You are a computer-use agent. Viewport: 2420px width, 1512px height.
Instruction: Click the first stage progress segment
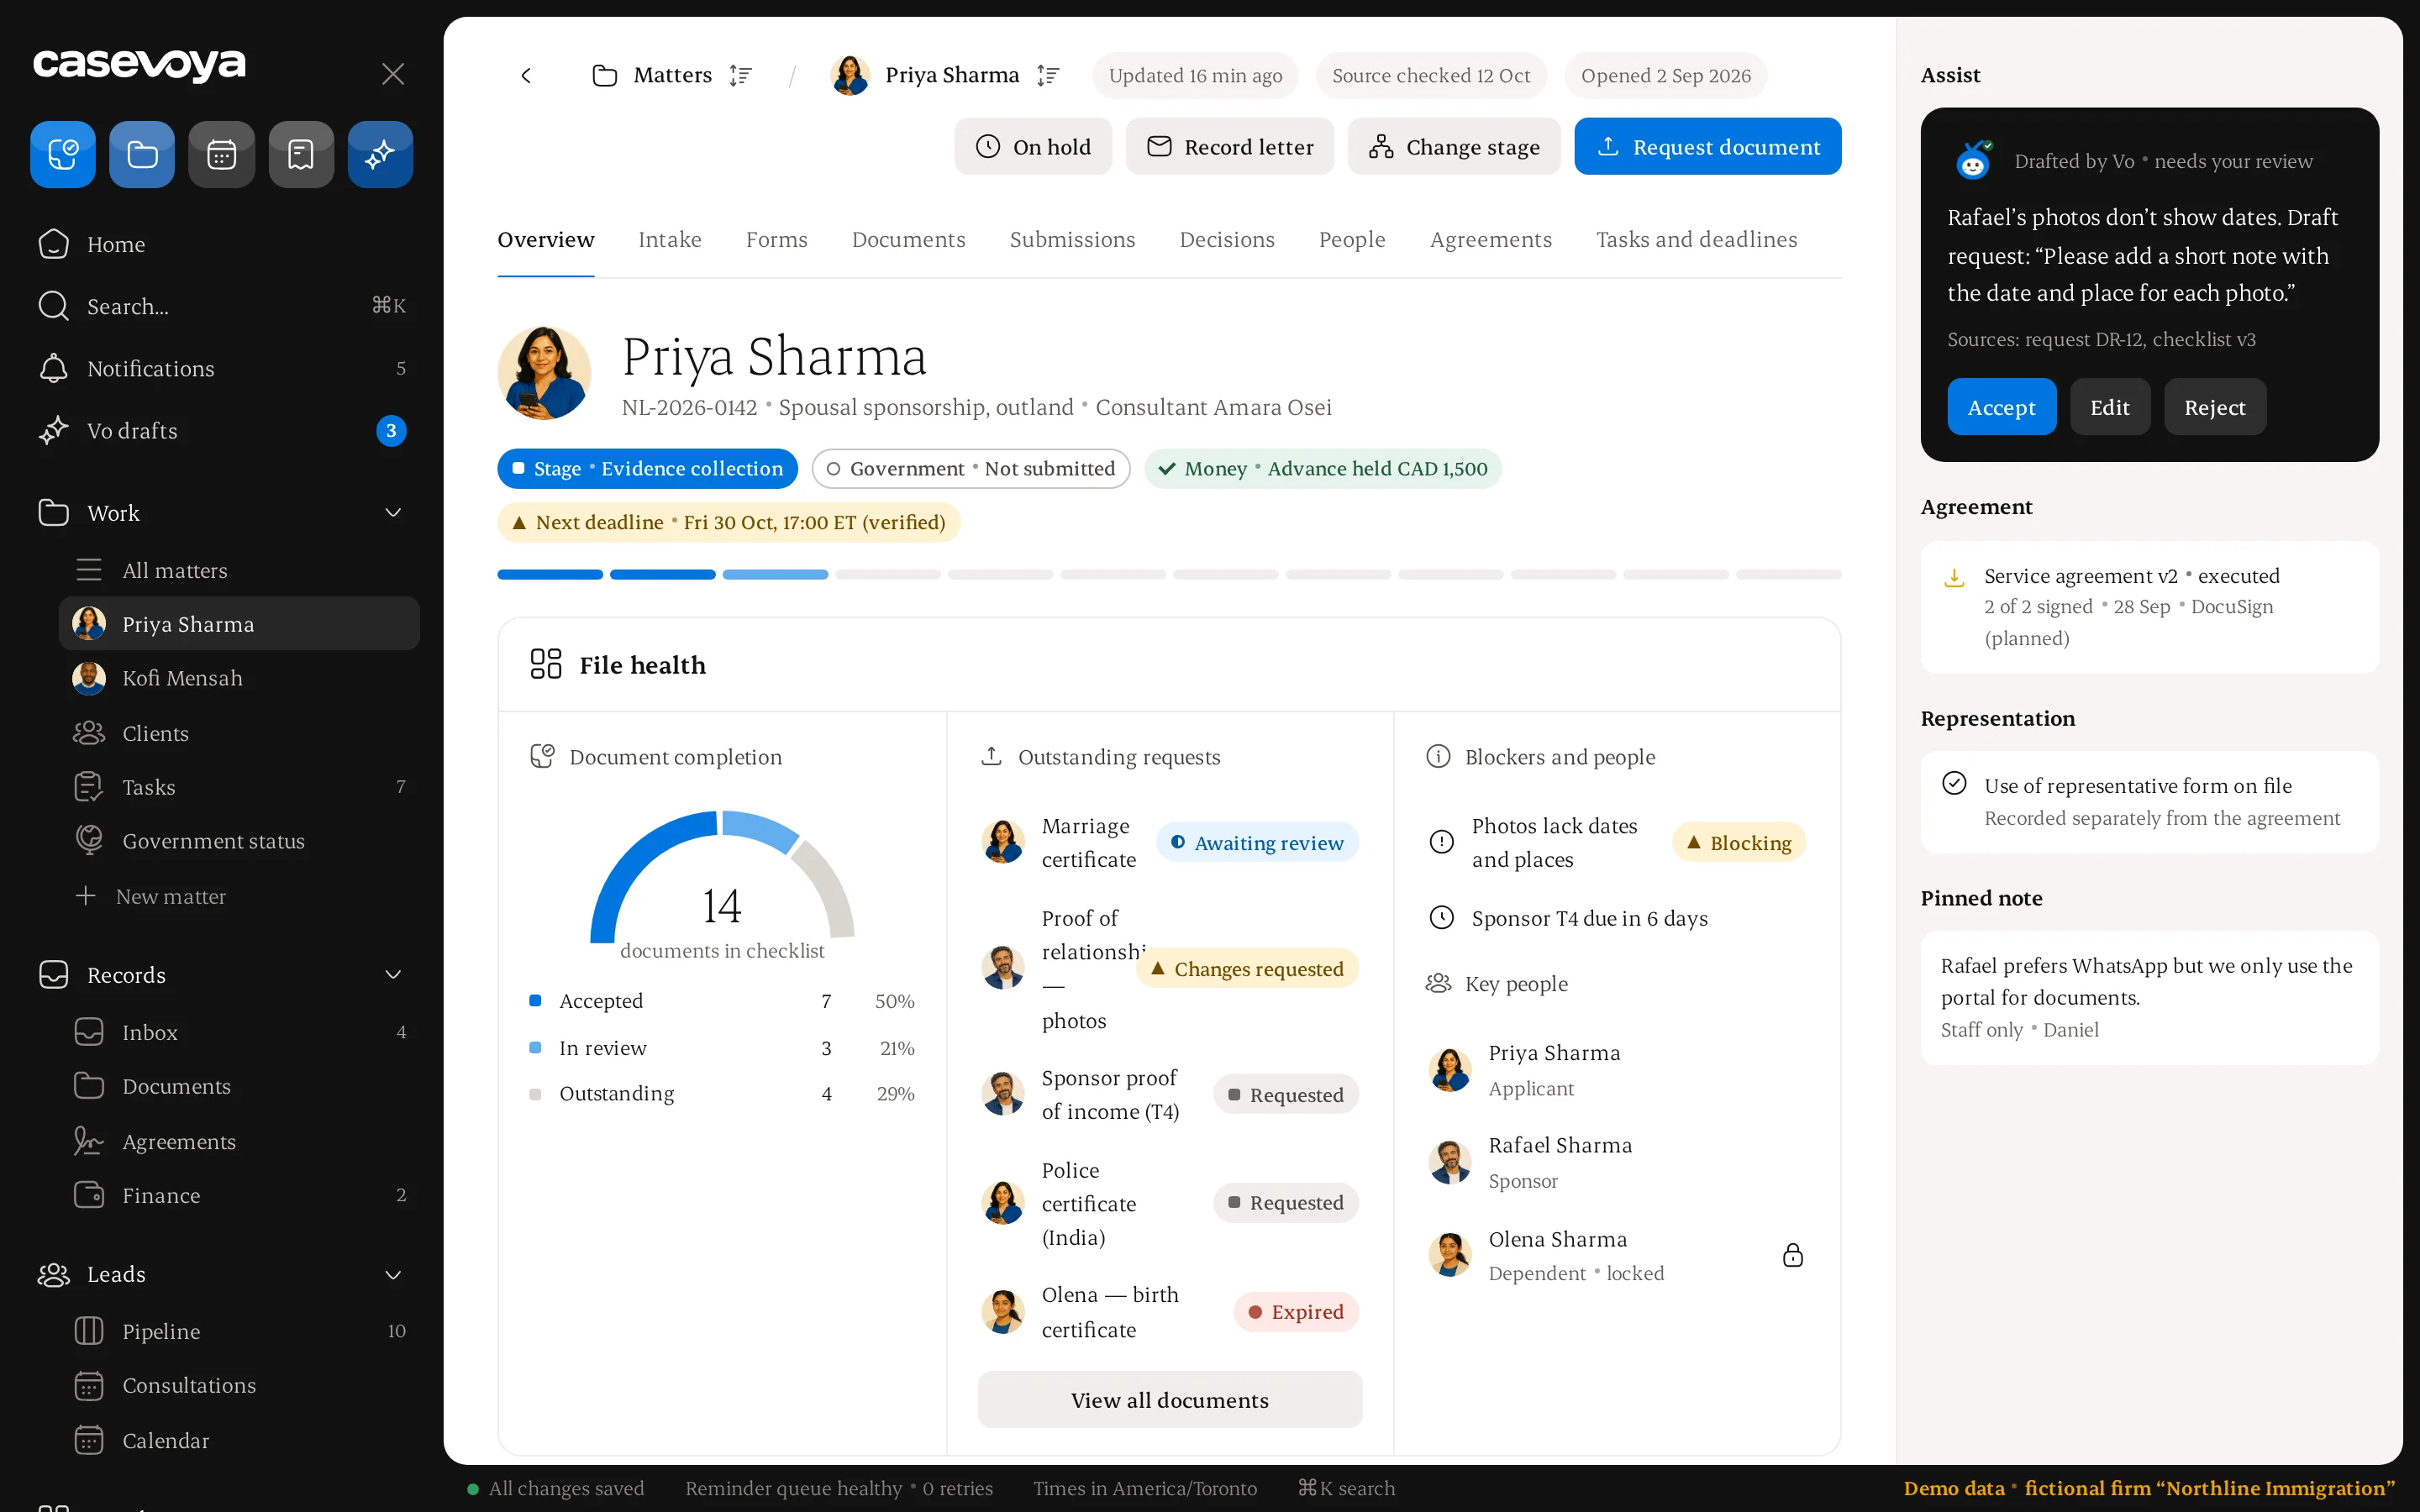pos(550,575)
